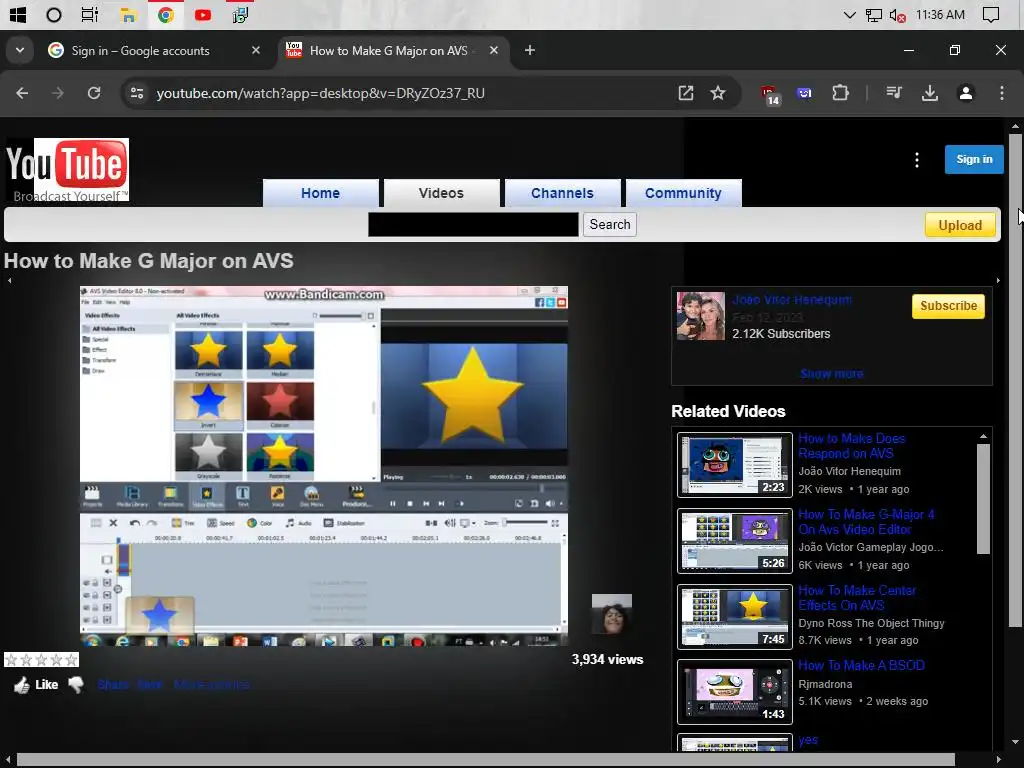1024x768 pixels.
Task: Close the How to Make G Major tab
Action: point(494,50)
